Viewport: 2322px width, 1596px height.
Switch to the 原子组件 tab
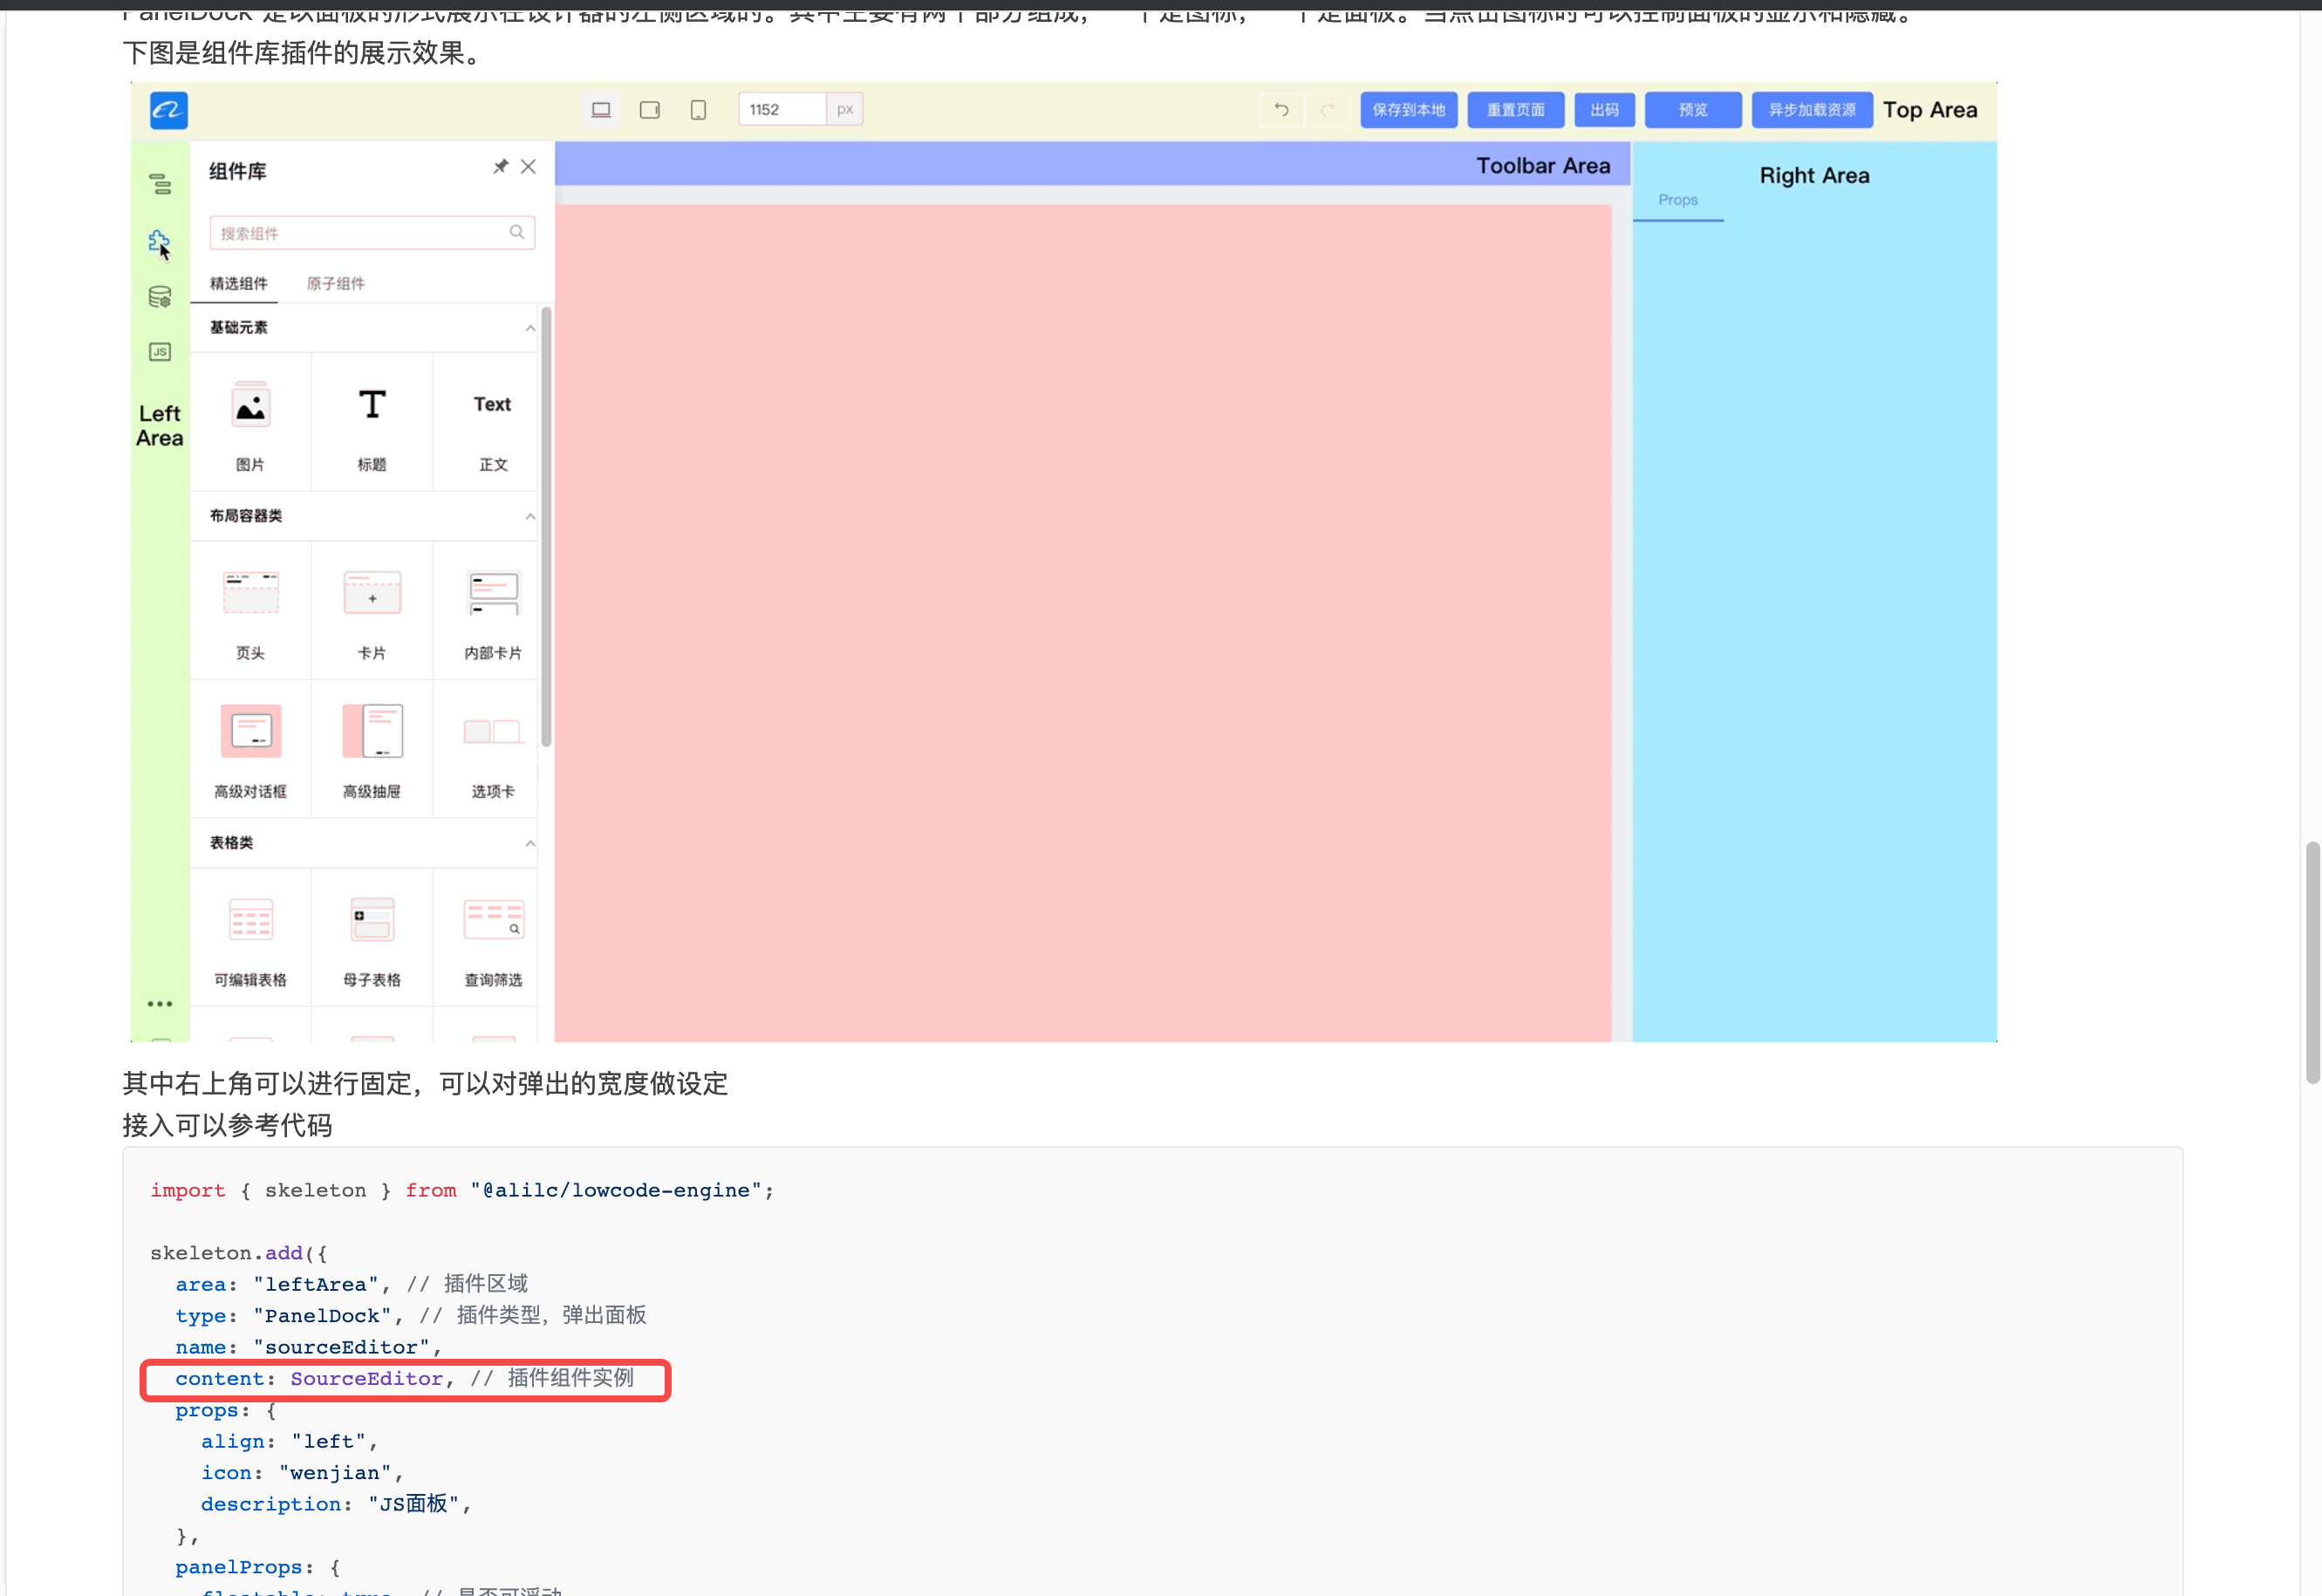[336, 283]
